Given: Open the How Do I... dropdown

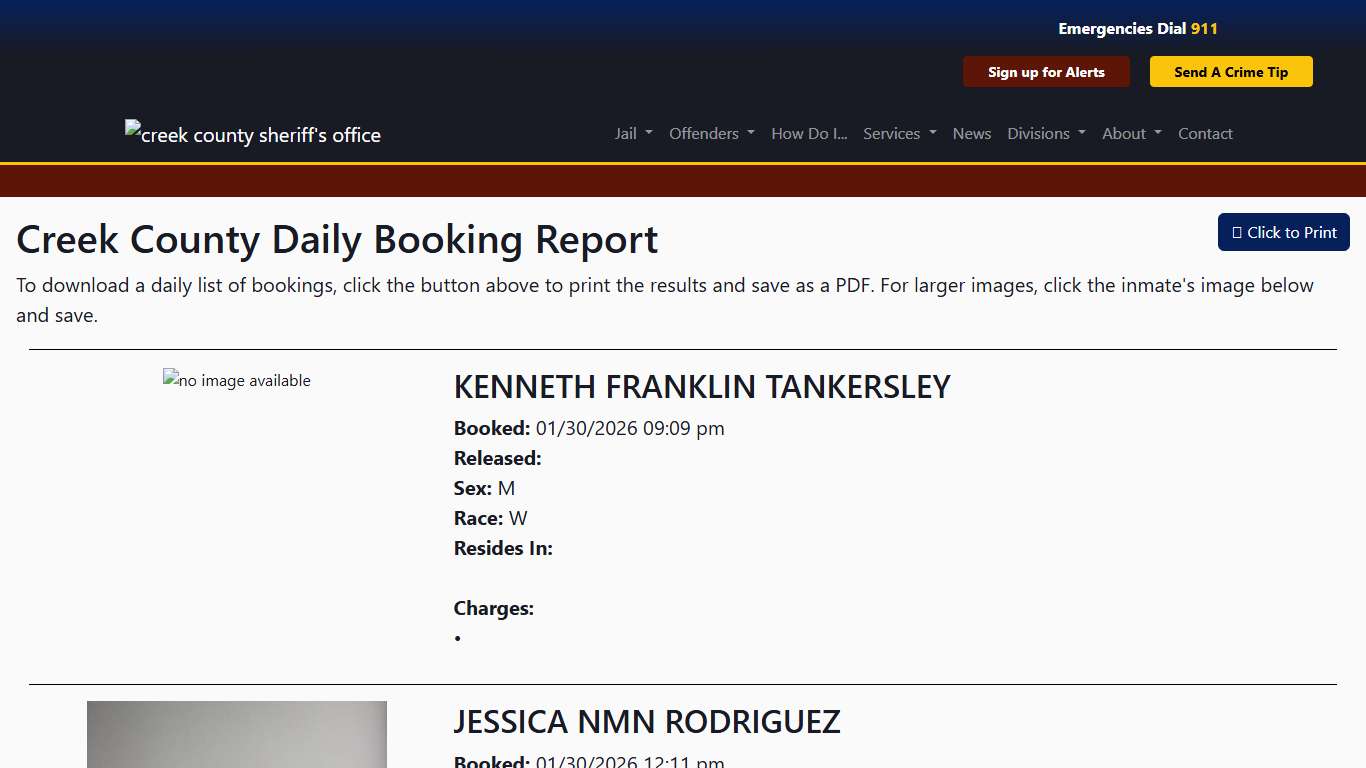Looking at the screenshot, I should click(x=808, y=133).
